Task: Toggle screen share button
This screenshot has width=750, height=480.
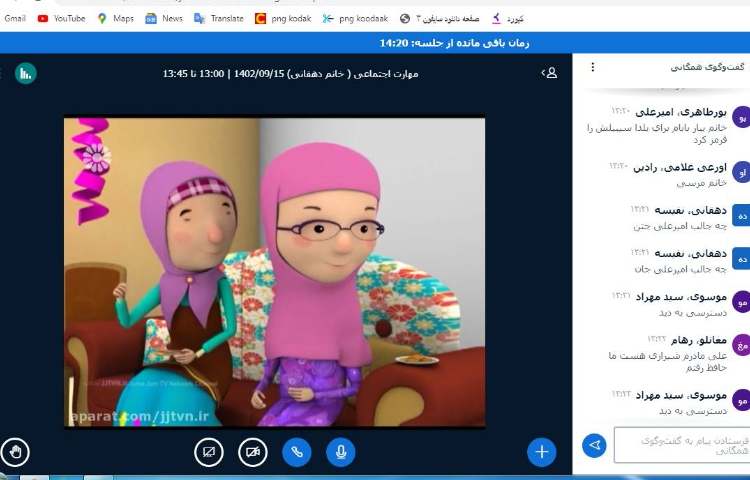Action: pos(209,452)
